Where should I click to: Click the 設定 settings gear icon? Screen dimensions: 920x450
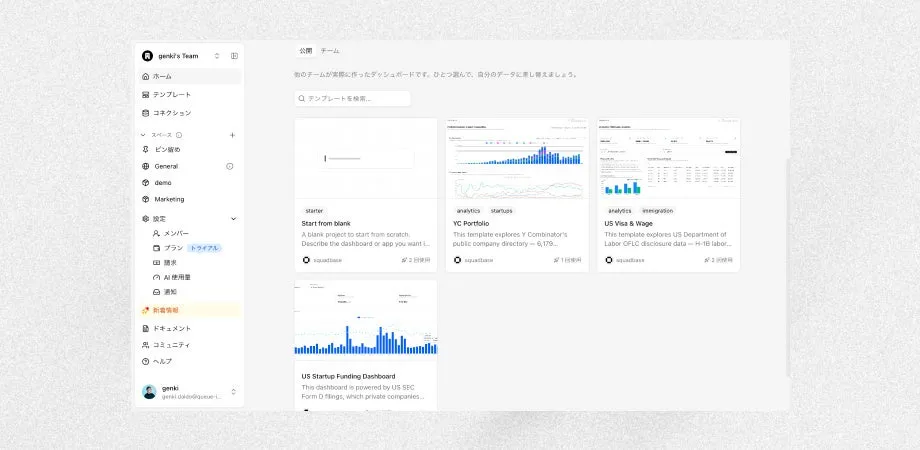[146, 218]
